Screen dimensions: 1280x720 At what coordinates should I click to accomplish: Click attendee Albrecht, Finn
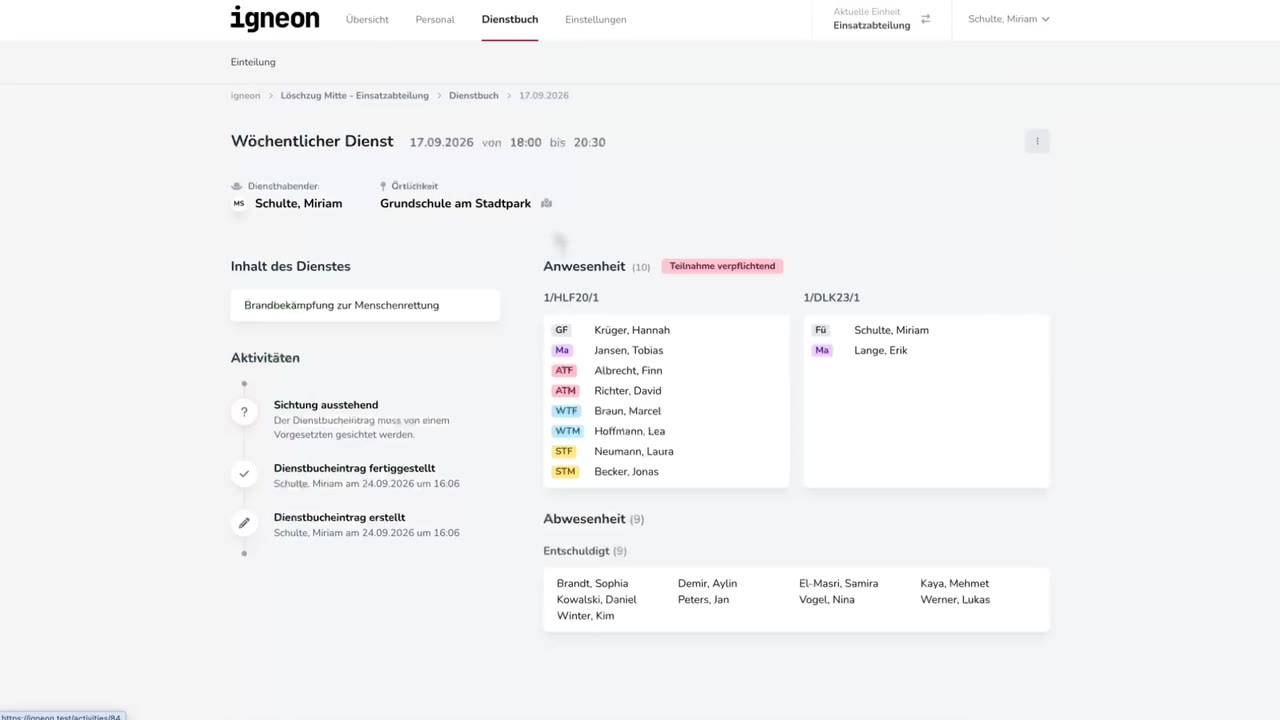click(628, 371)
